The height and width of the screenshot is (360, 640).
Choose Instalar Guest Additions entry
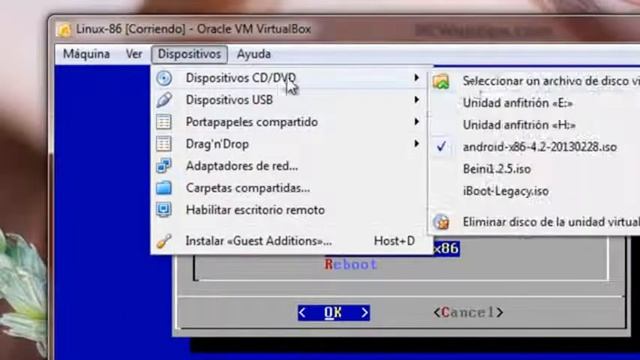[290, 241]
